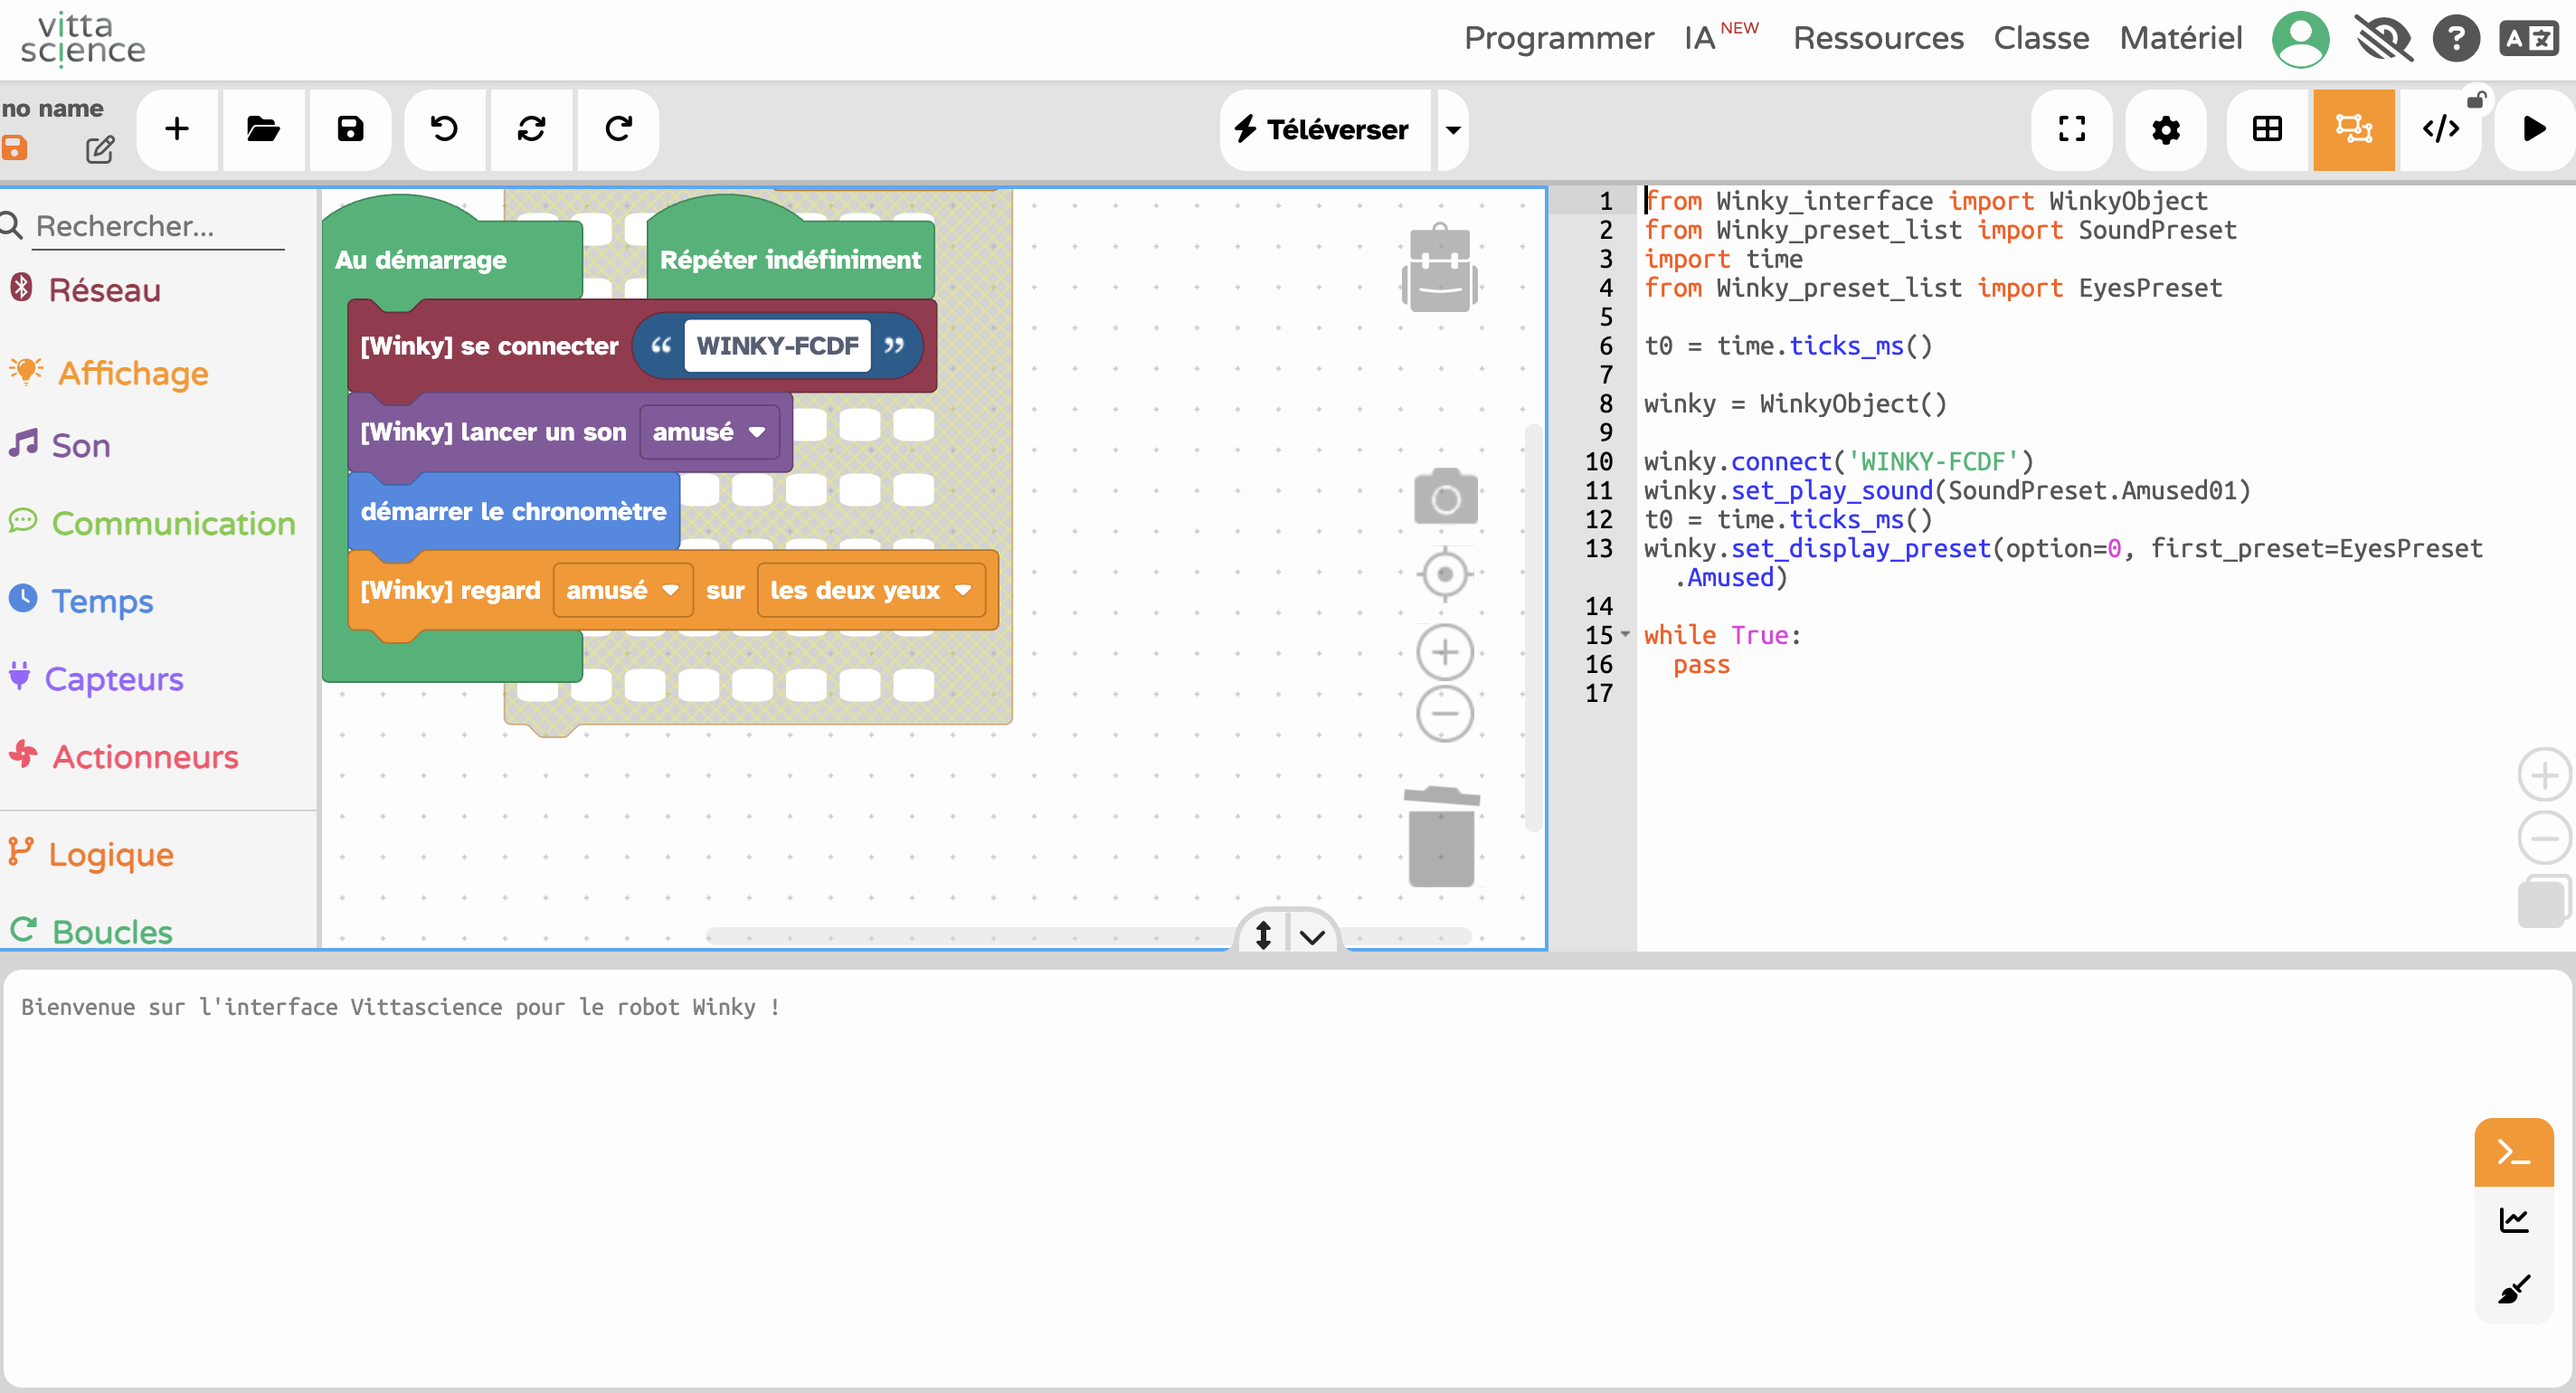Open the Logique block category
2576x1393 pixels.
[x=110, y=855]
